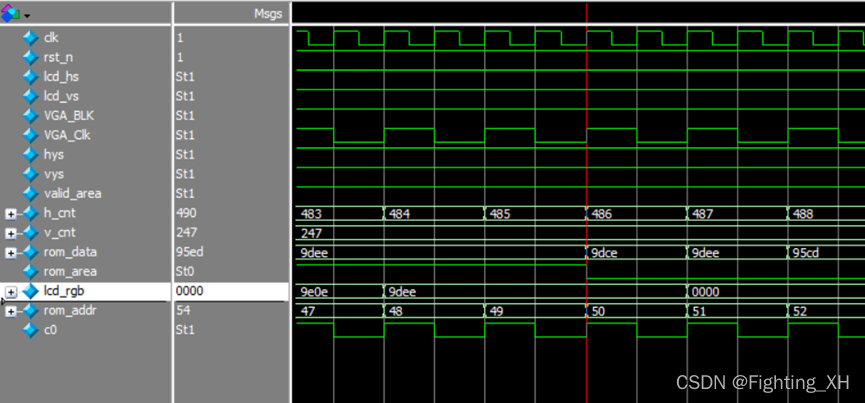Click rom_addr waveform value 47
This screenshot has width=865, height=403.
click(x=308, y=311)
